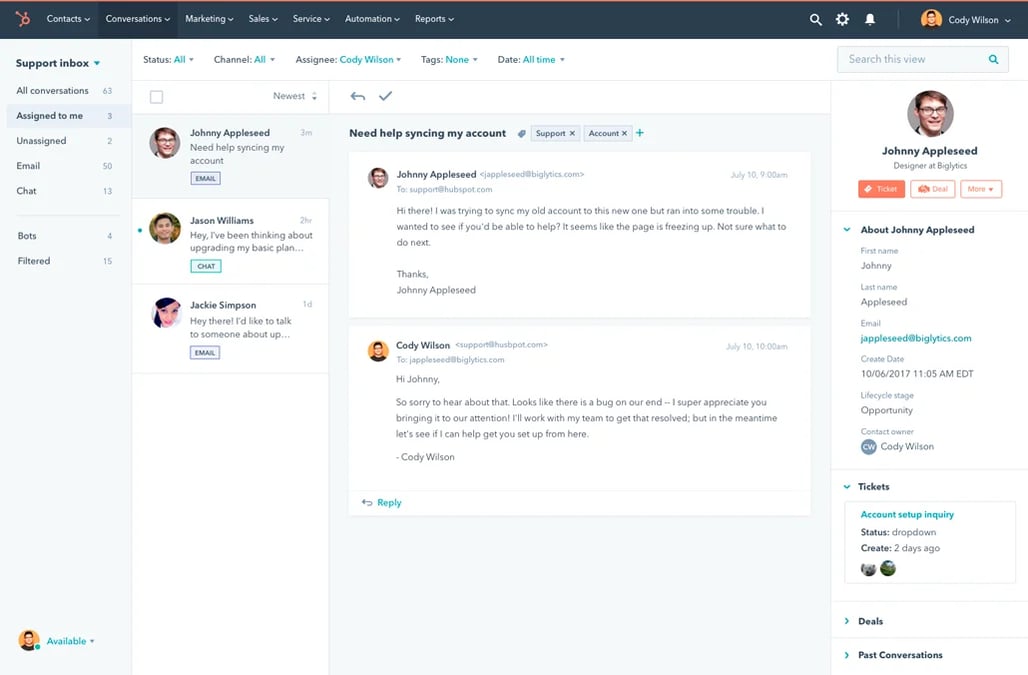1028x675 pixels.
Task: Open the Marketing menu
Action: click(209, 19)
